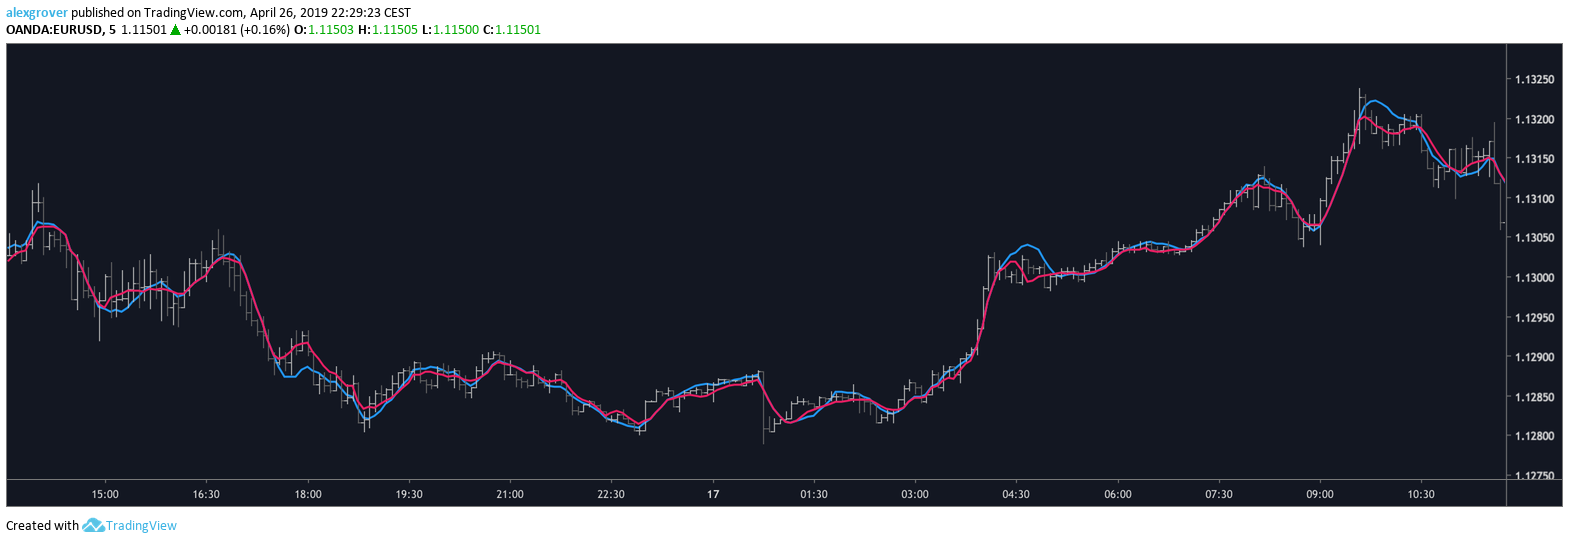This screenshot has width=1569, height=543.
Task: Click the 1.13150 price axis label
Action: (x=1534, y=159)
